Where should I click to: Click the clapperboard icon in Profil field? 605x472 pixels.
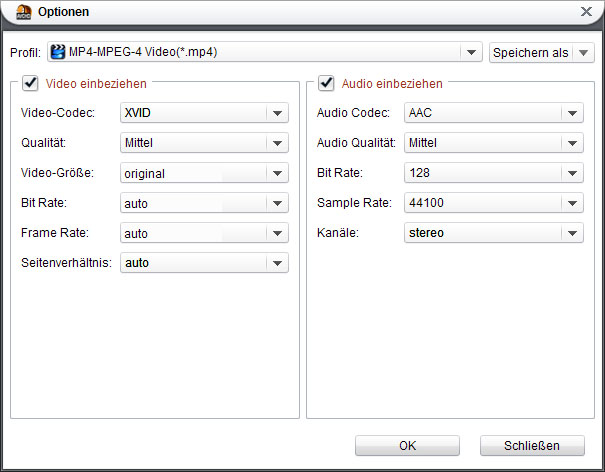tap(58, 52)
